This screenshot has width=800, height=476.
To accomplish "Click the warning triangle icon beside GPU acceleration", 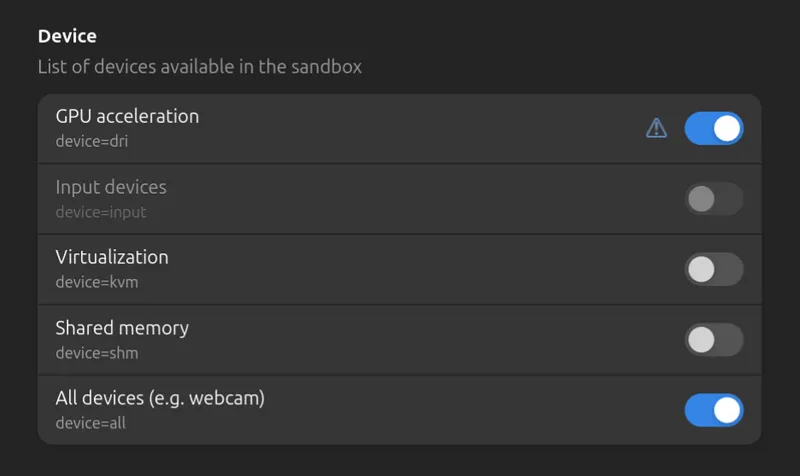I will pyautogui.click(x=656, y=128).
